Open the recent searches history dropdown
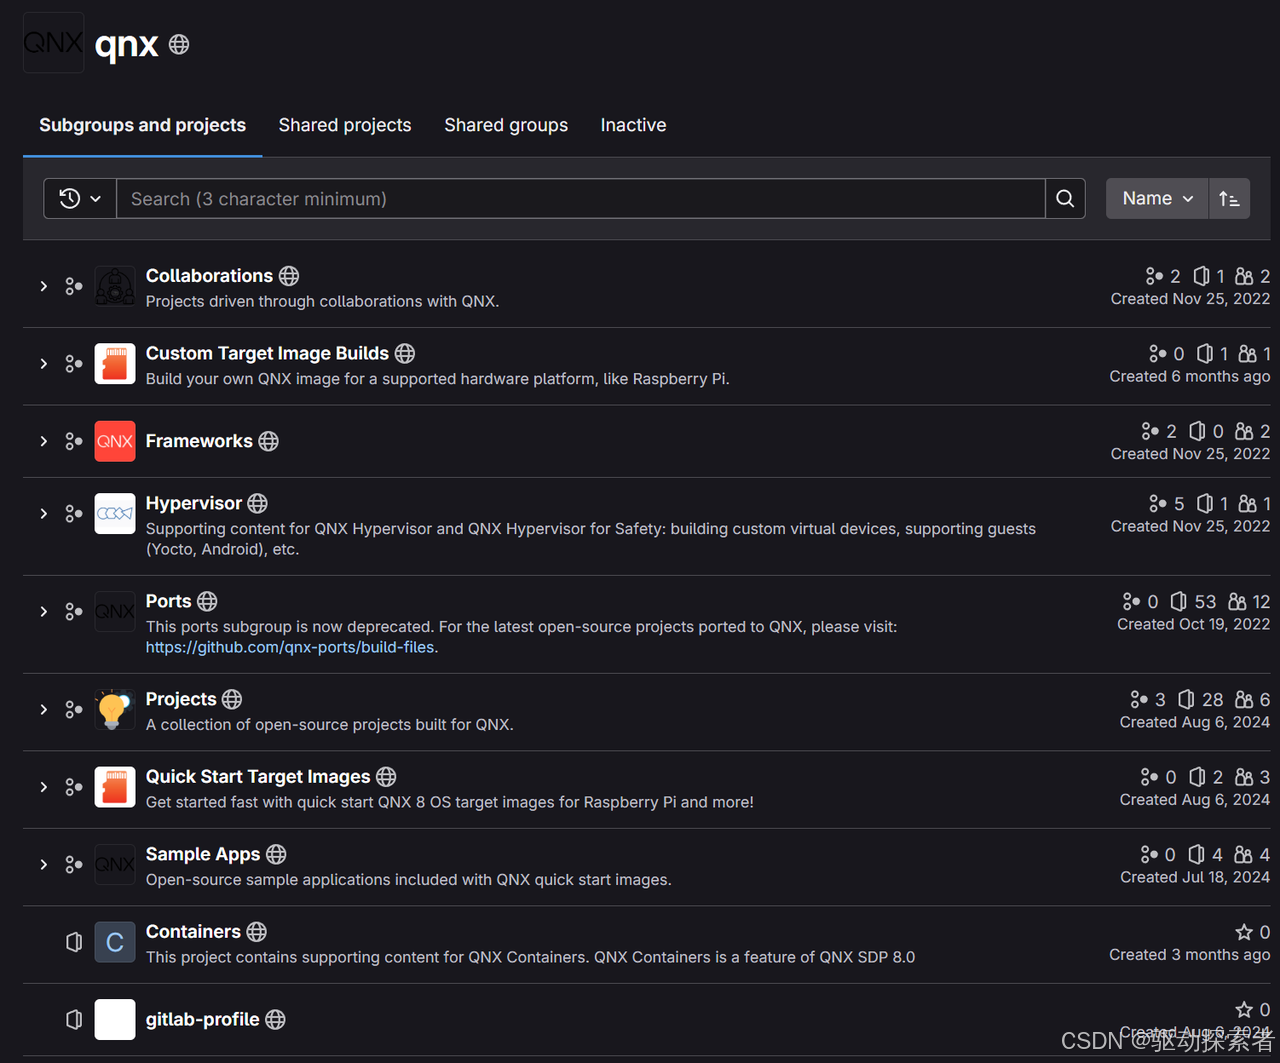Image resolution: width=1280 pixels, height=1063 pixels. tap(80, 199)
